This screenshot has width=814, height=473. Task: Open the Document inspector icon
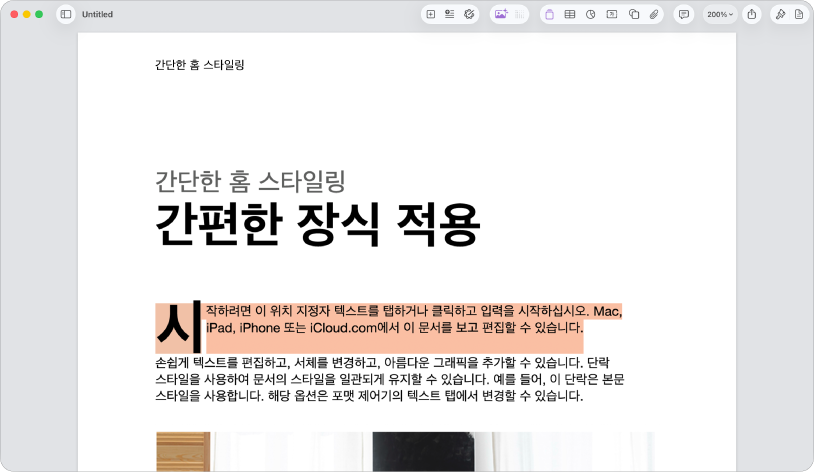click(799, 15)
